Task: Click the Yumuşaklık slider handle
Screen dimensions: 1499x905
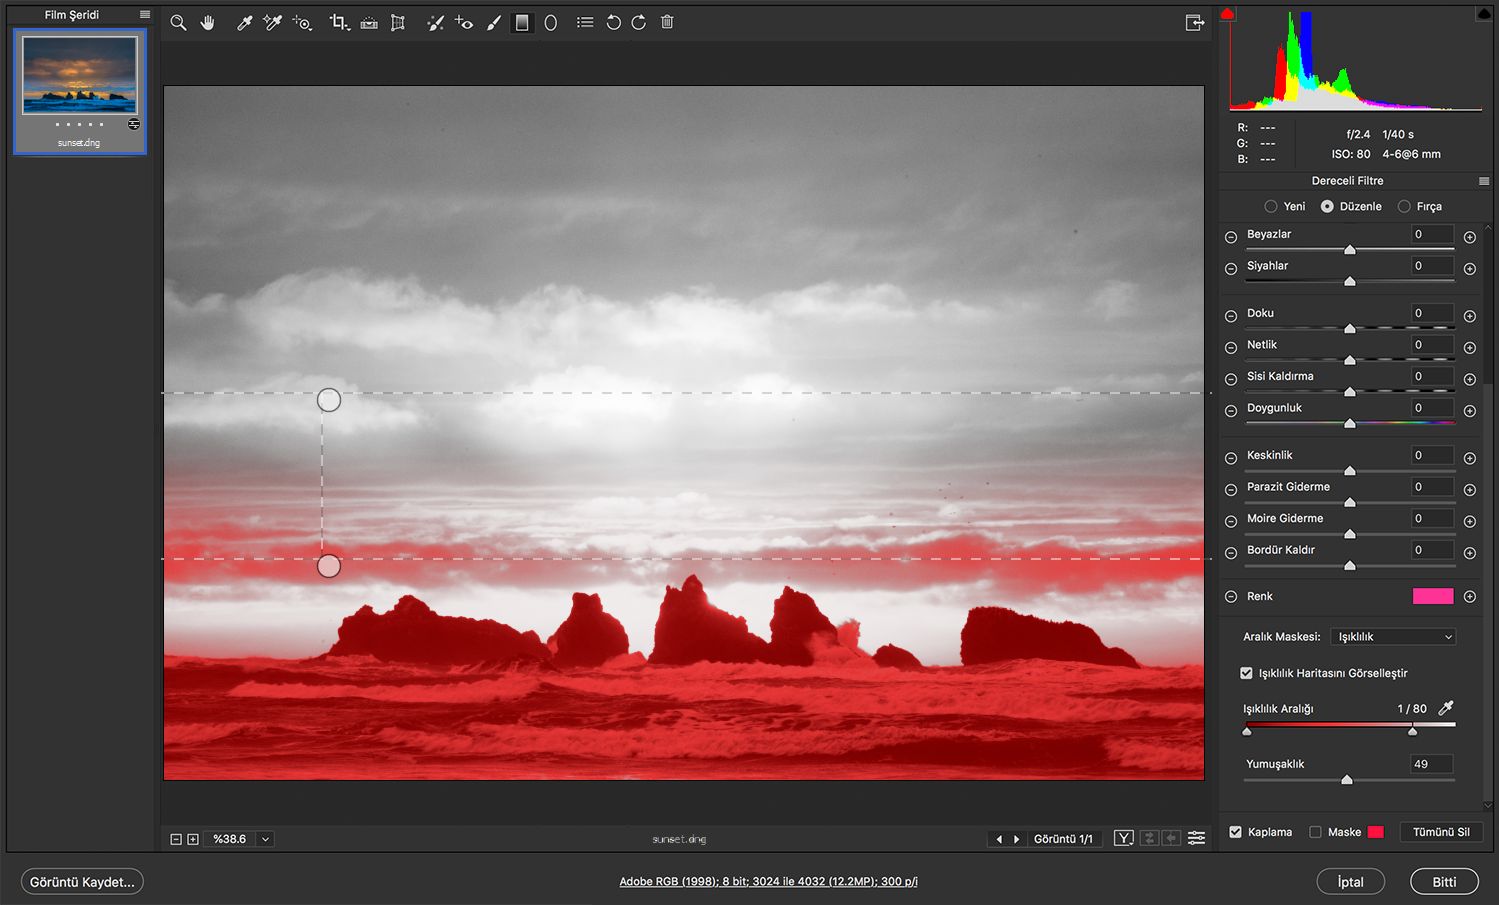Action: point(1347,779)
